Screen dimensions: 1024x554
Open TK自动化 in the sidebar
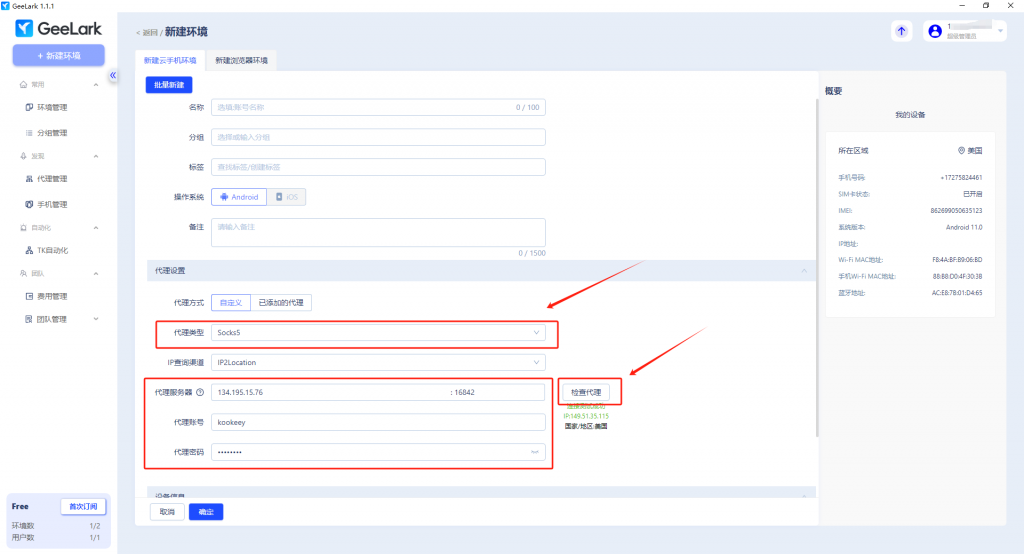click(x=52, y=250)
